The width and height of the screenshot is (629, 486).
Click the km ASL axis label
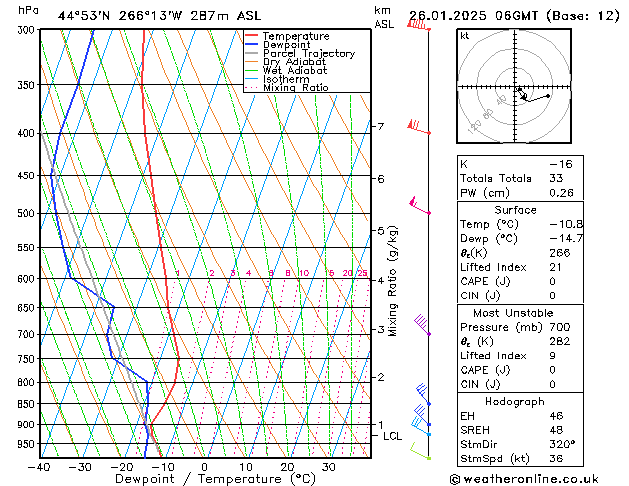click(384, 17)
